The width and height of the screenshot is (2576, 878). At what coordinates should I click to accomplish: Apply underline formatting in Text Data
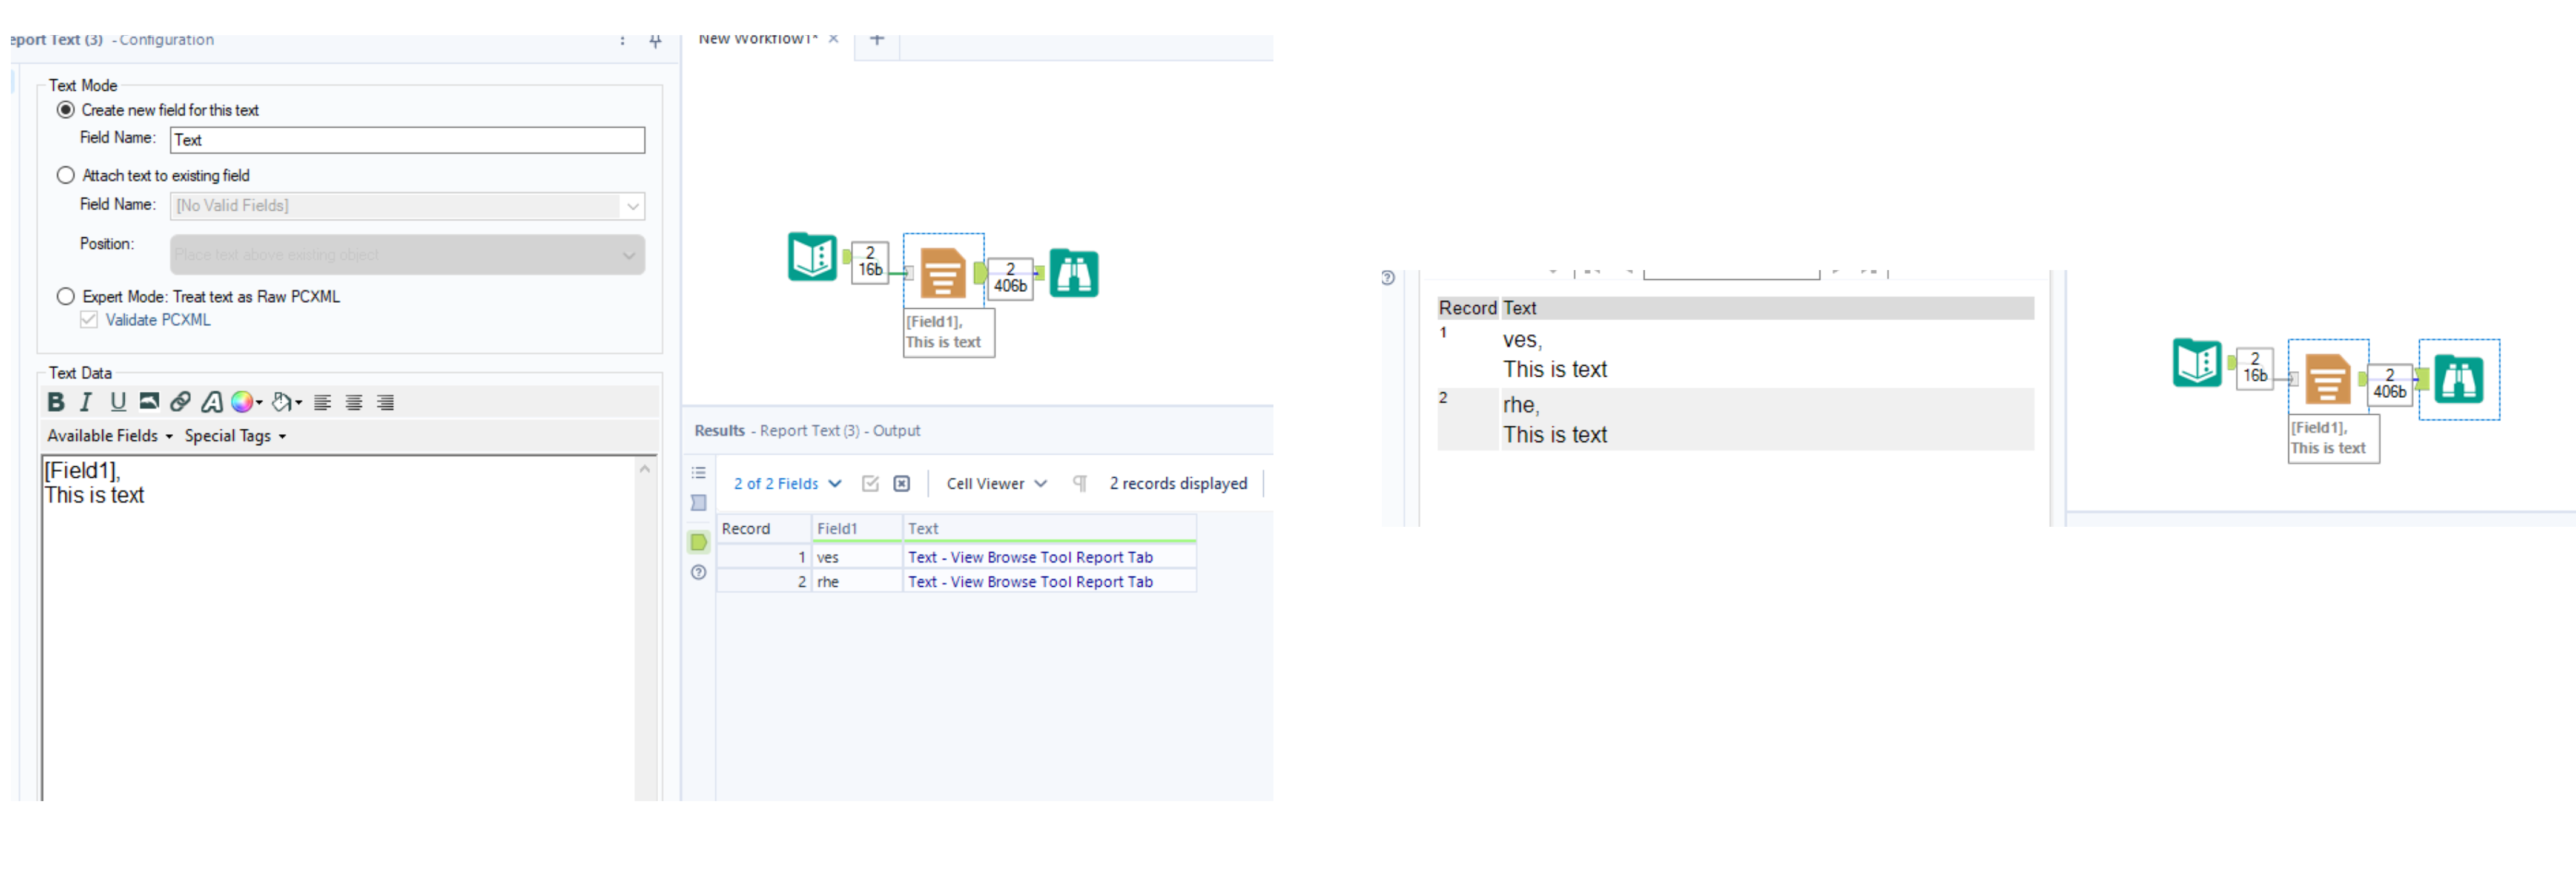click(x=117, y=402)
